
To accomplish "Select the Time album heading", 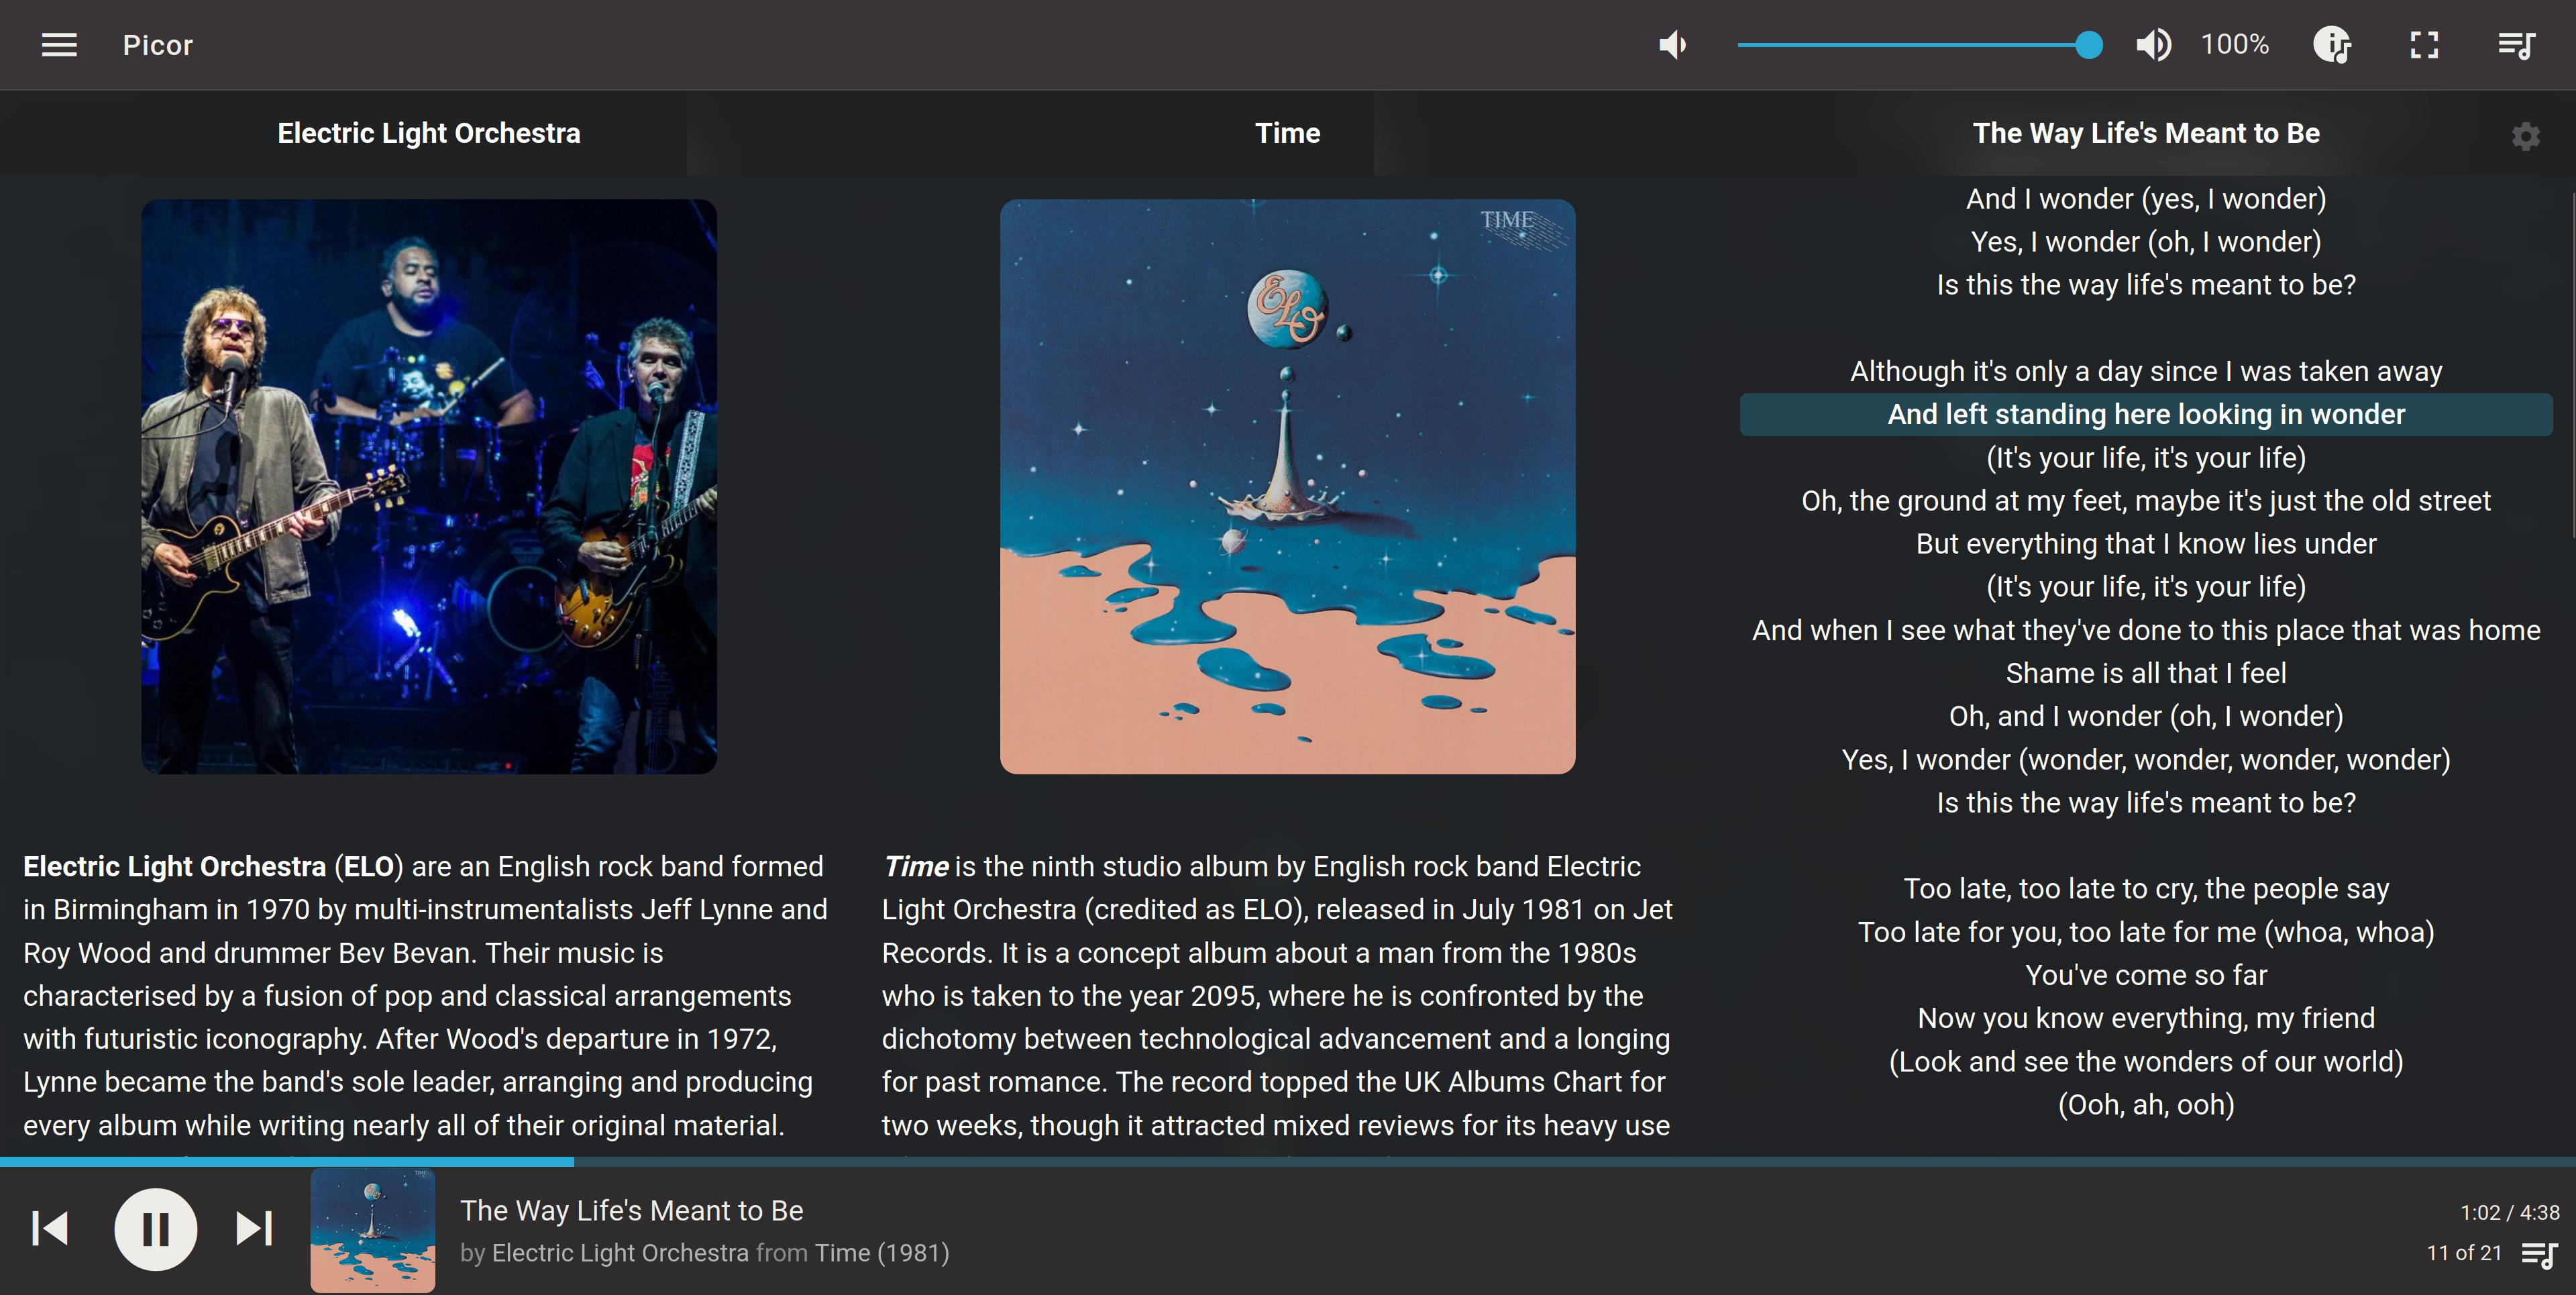I will tap(1287, 133).
